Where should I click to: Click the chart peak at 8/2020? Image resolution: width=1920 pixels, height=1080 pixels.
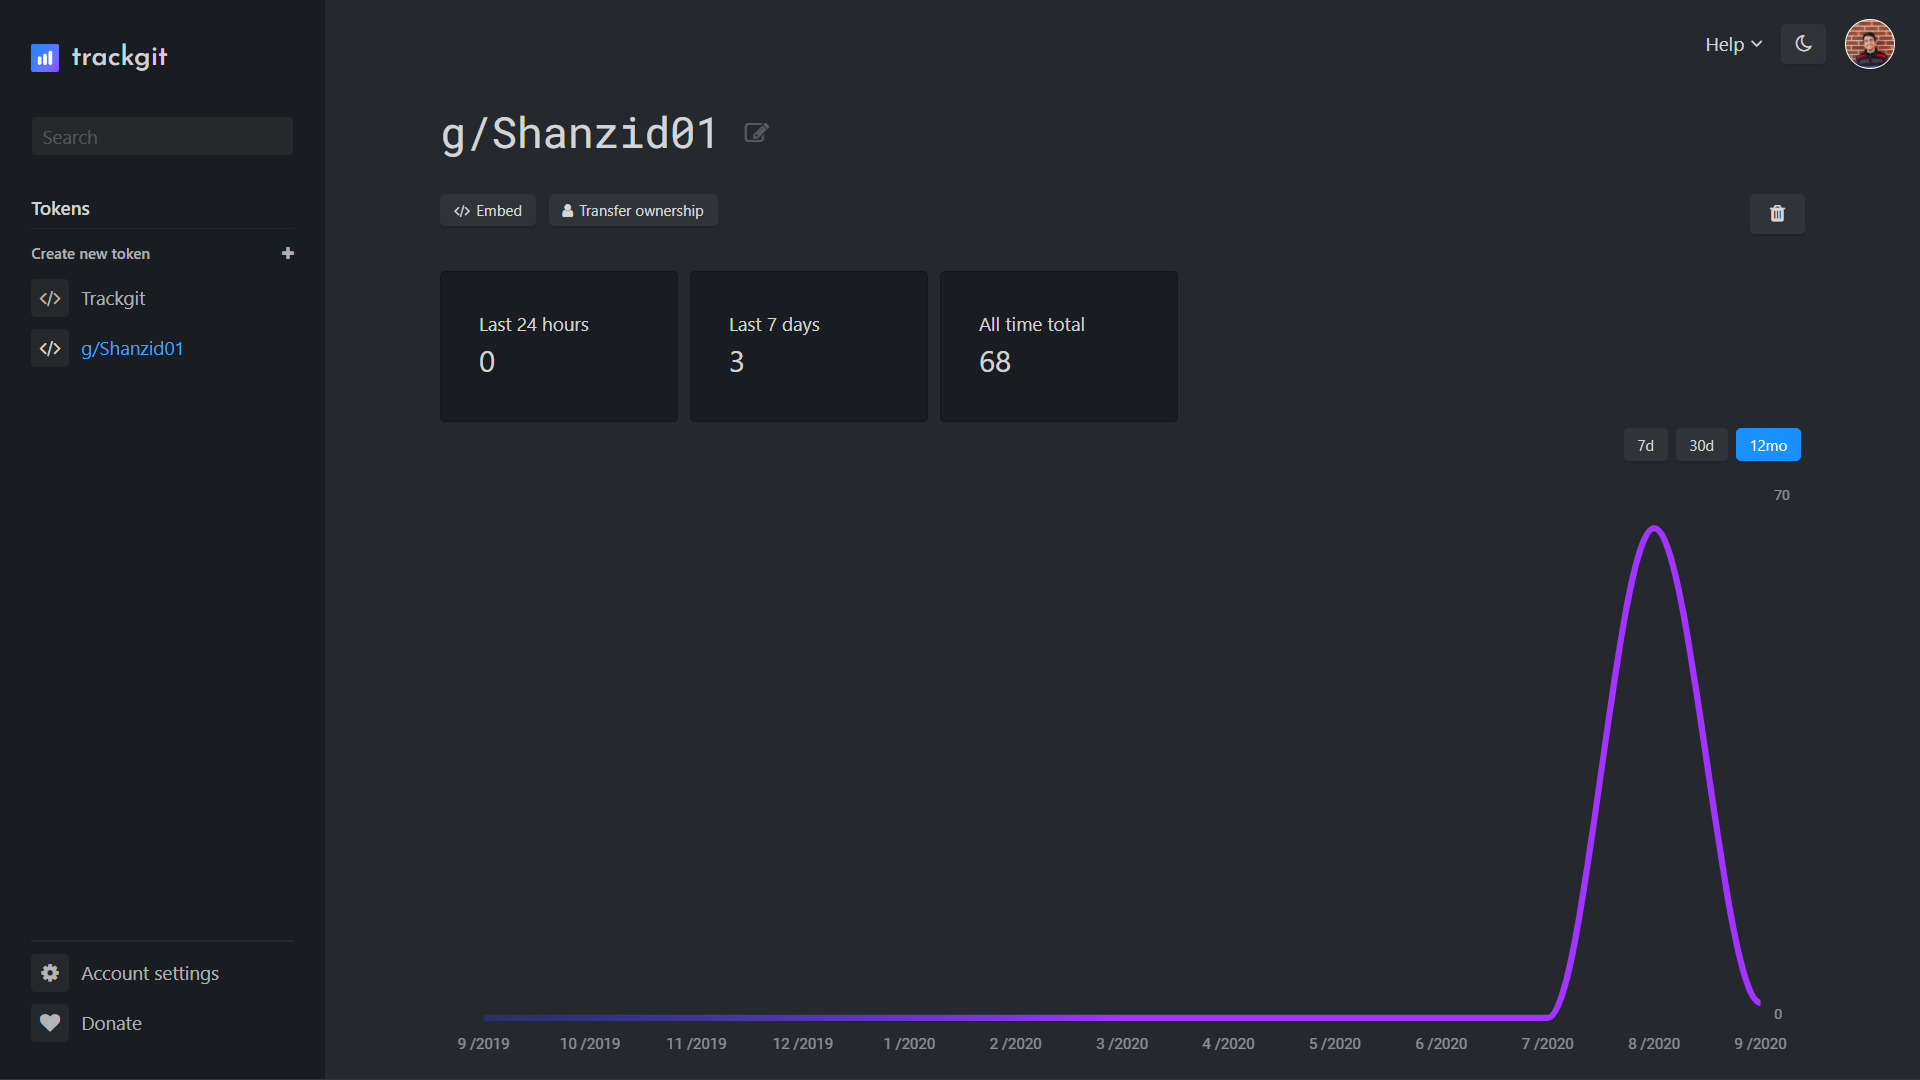tap(1654, 528)
